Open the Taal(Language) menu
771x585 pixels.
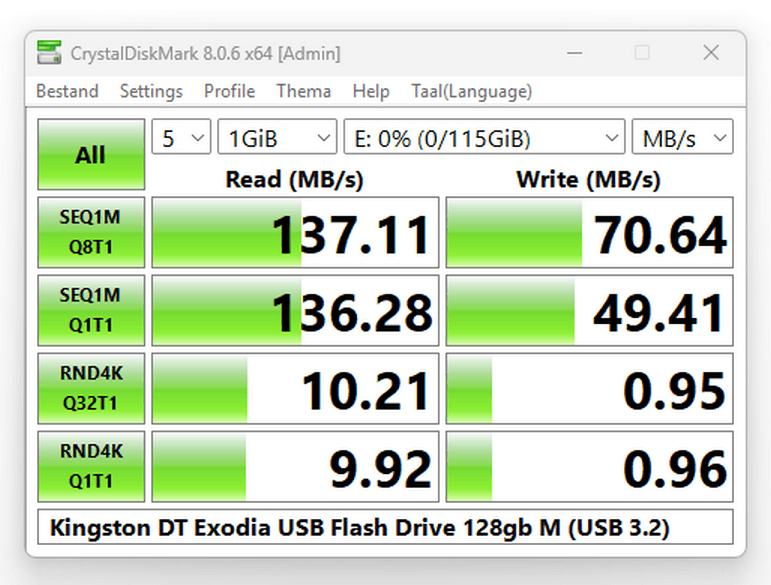[472, 91]
